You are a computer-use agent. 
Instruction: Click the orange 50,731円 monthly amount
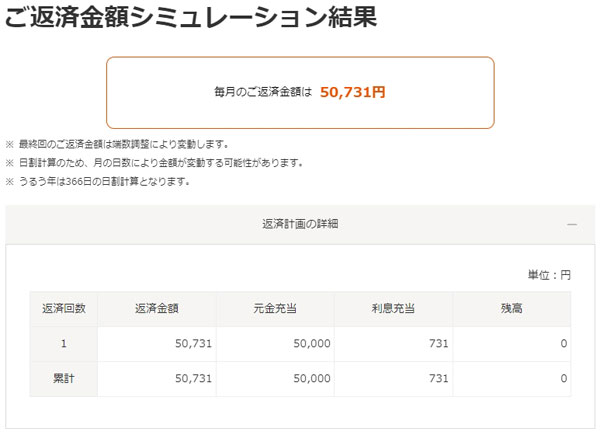[x=353, y=92]
